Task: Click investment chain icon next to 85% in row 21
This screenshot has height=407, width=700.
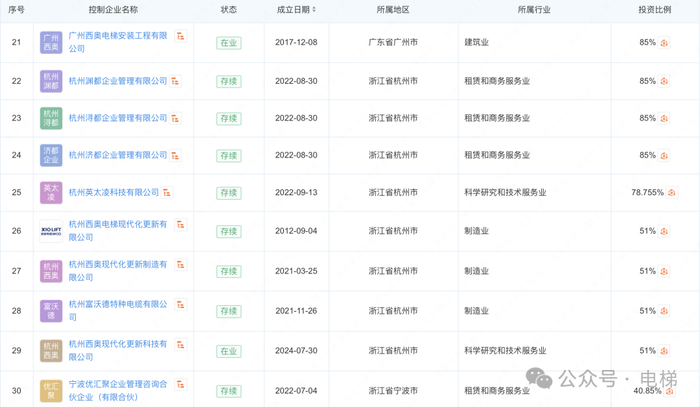Action: click(664, 43)
